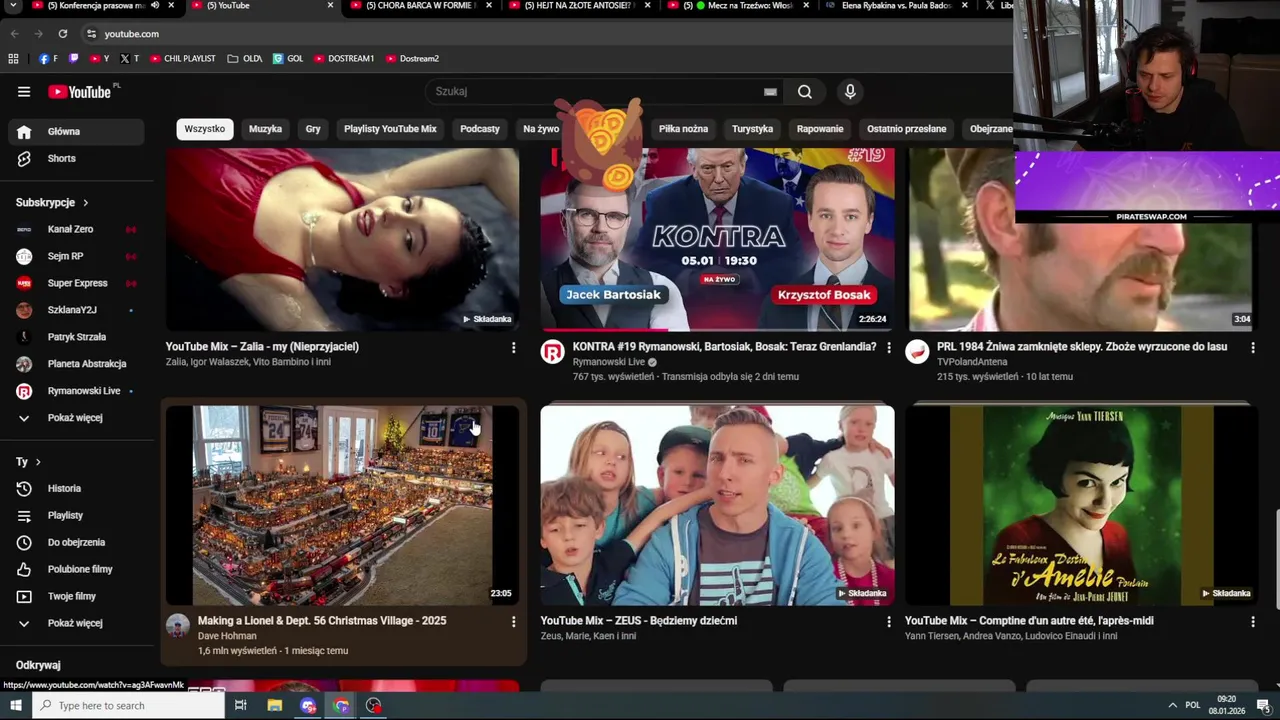
Task: Play the KONTRA 05.01 thumbnail
Action: click(717, 239)
